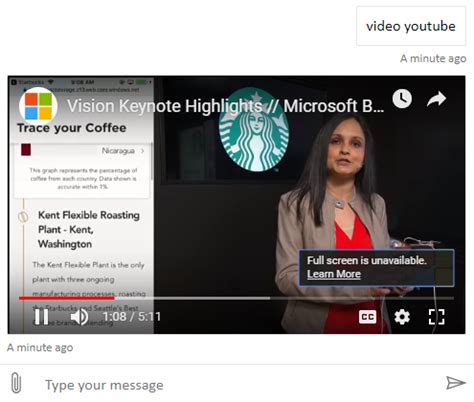The height and width of the screenshot is (402, 474).
Task: Click the Starbucks logo in video
Action: coord(254,130)
